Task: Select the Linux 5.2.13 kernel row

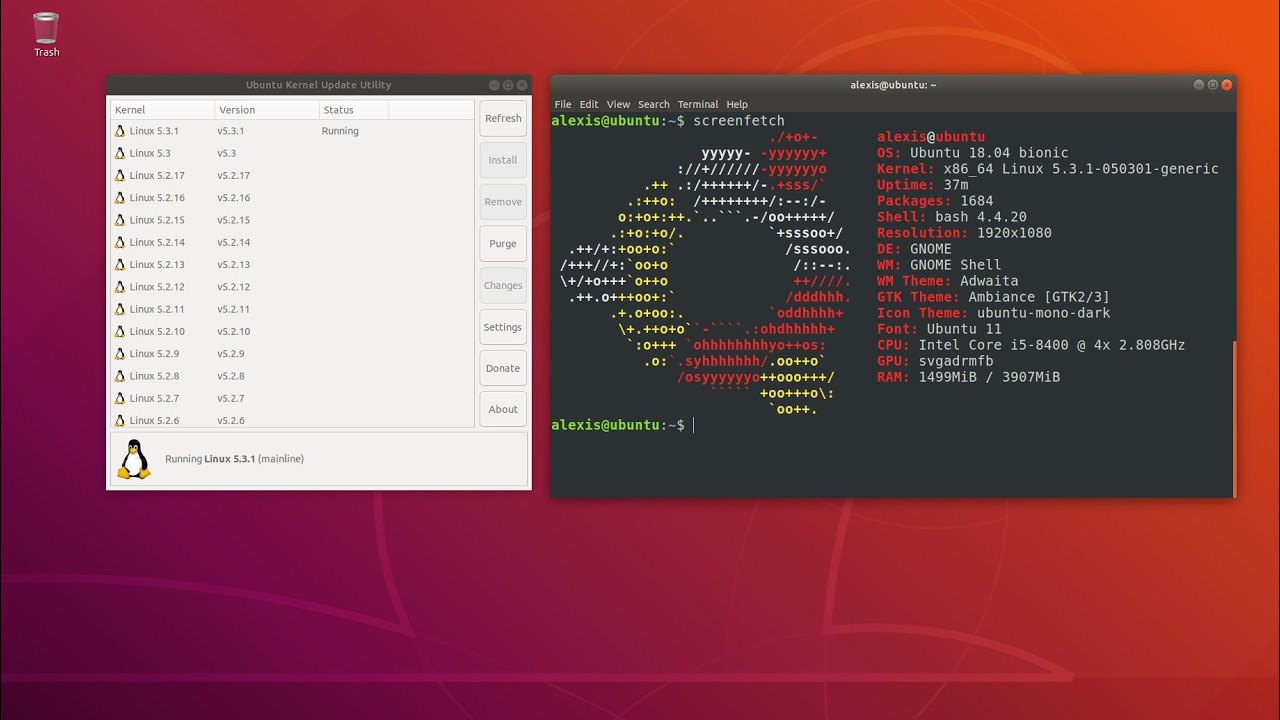Action: [292, 265]
